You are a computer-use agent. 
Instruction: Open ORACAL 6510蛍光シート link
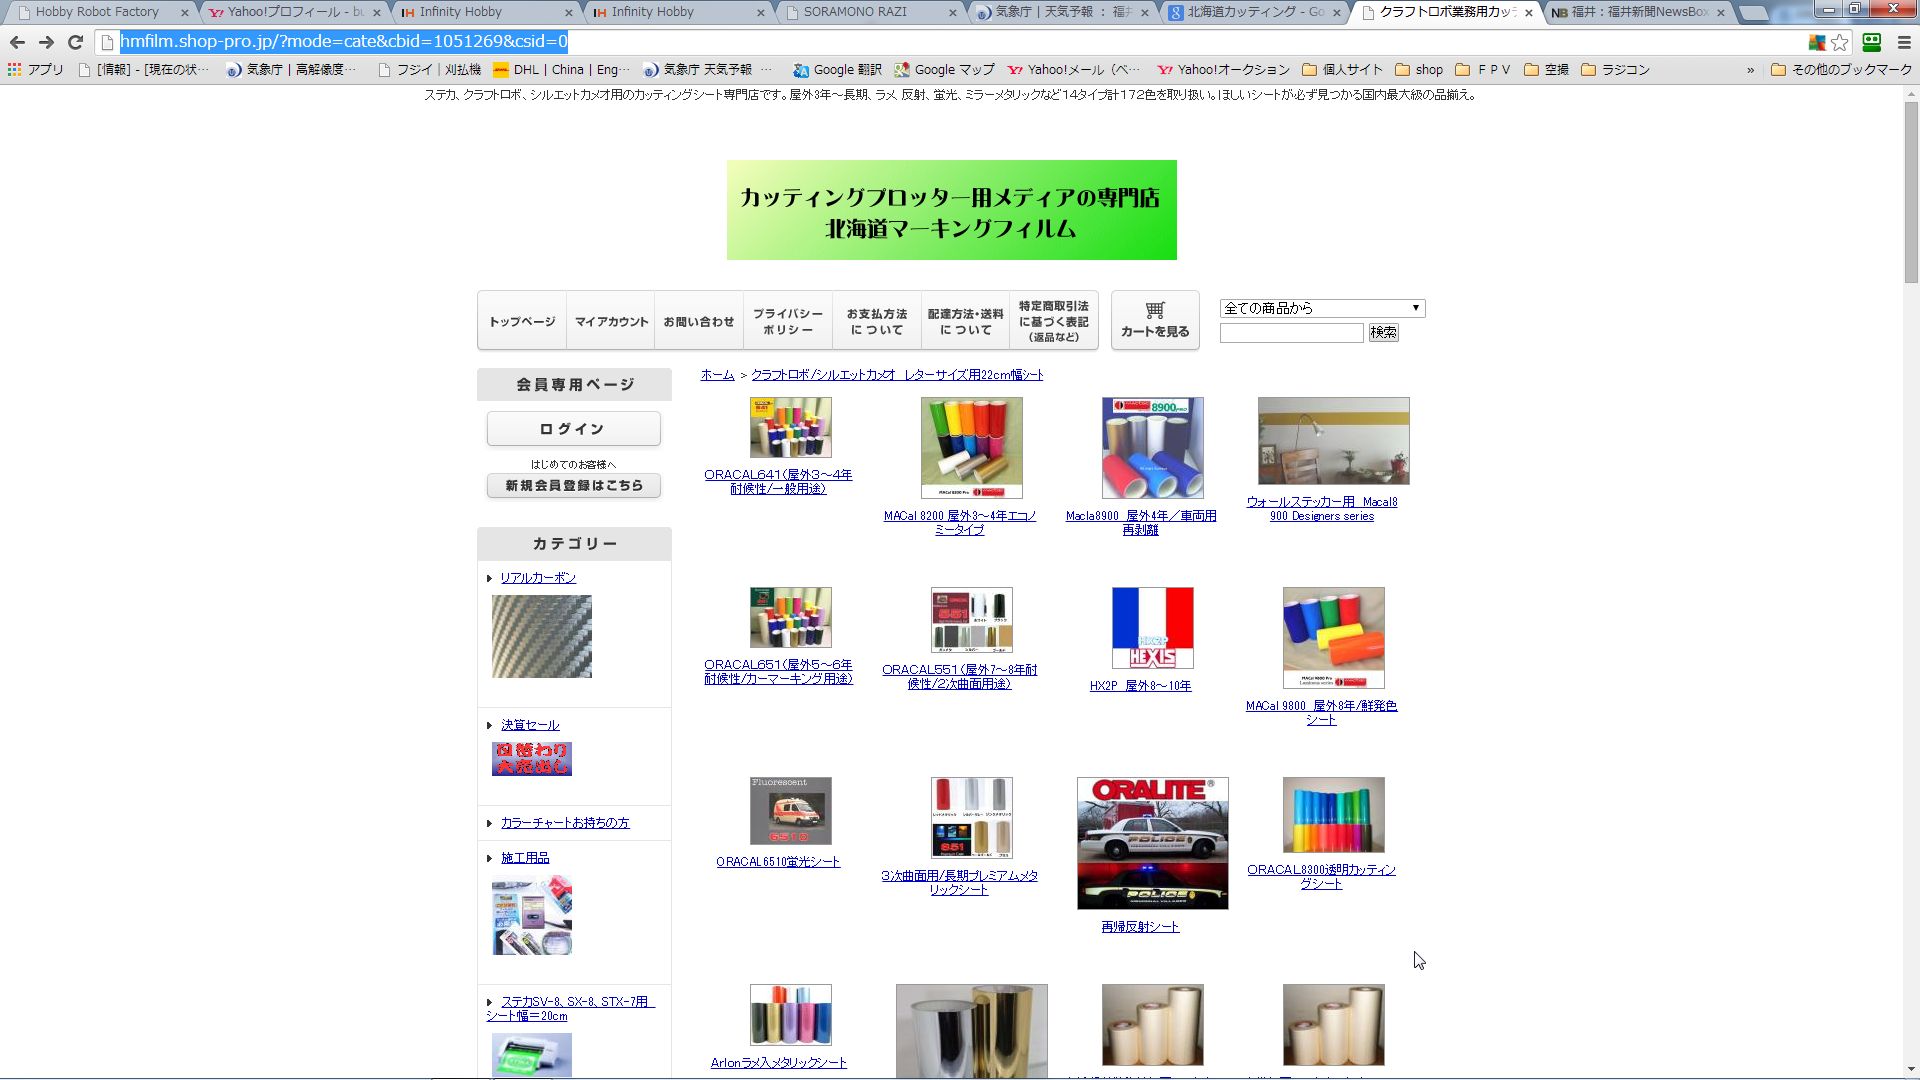778,862
